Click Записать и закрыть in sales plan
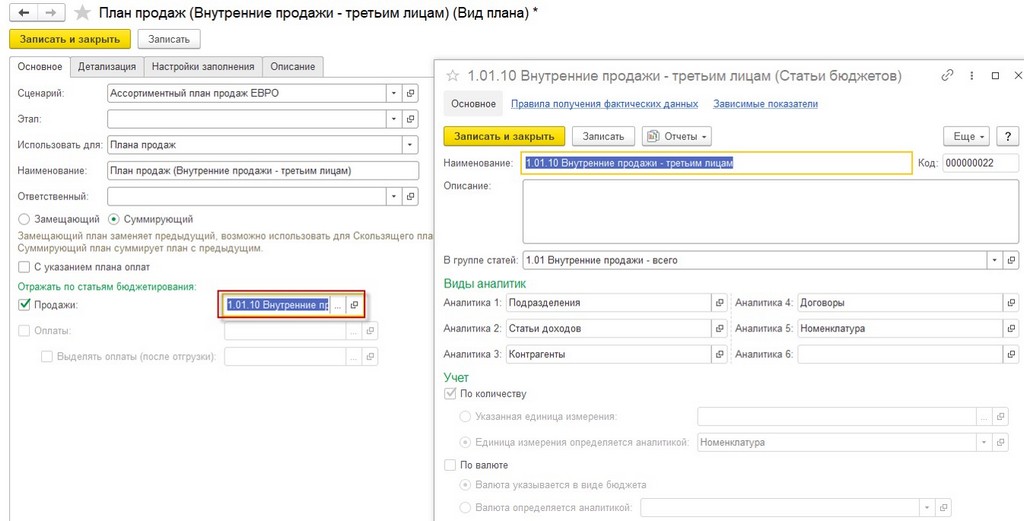Viewport: 1024px width, 521px height. coord(70,39)
